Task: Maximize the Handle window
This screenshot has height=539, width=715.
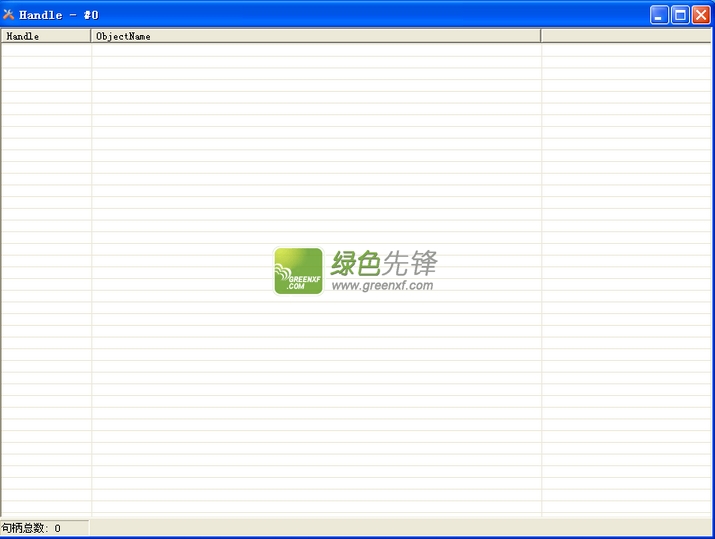Action: (x=680, y=14)
